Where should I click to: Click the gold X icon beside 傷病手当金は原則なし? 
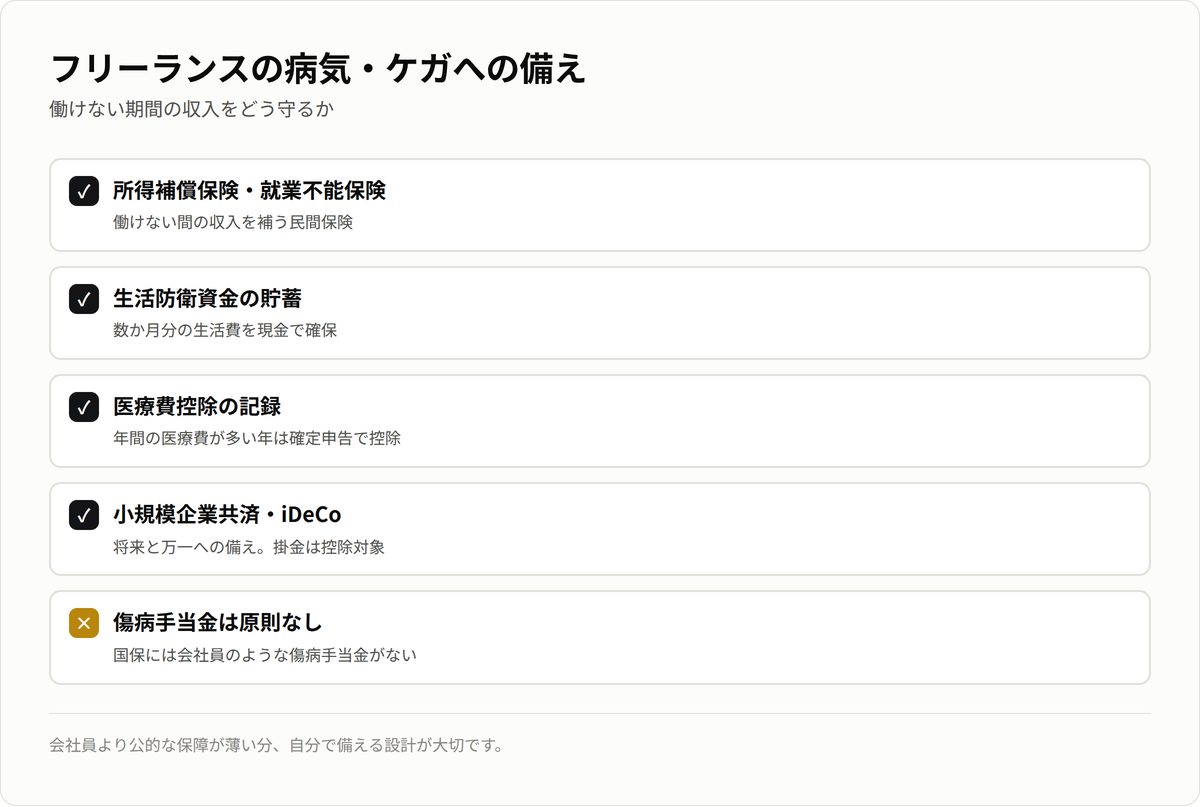(84, 623)
